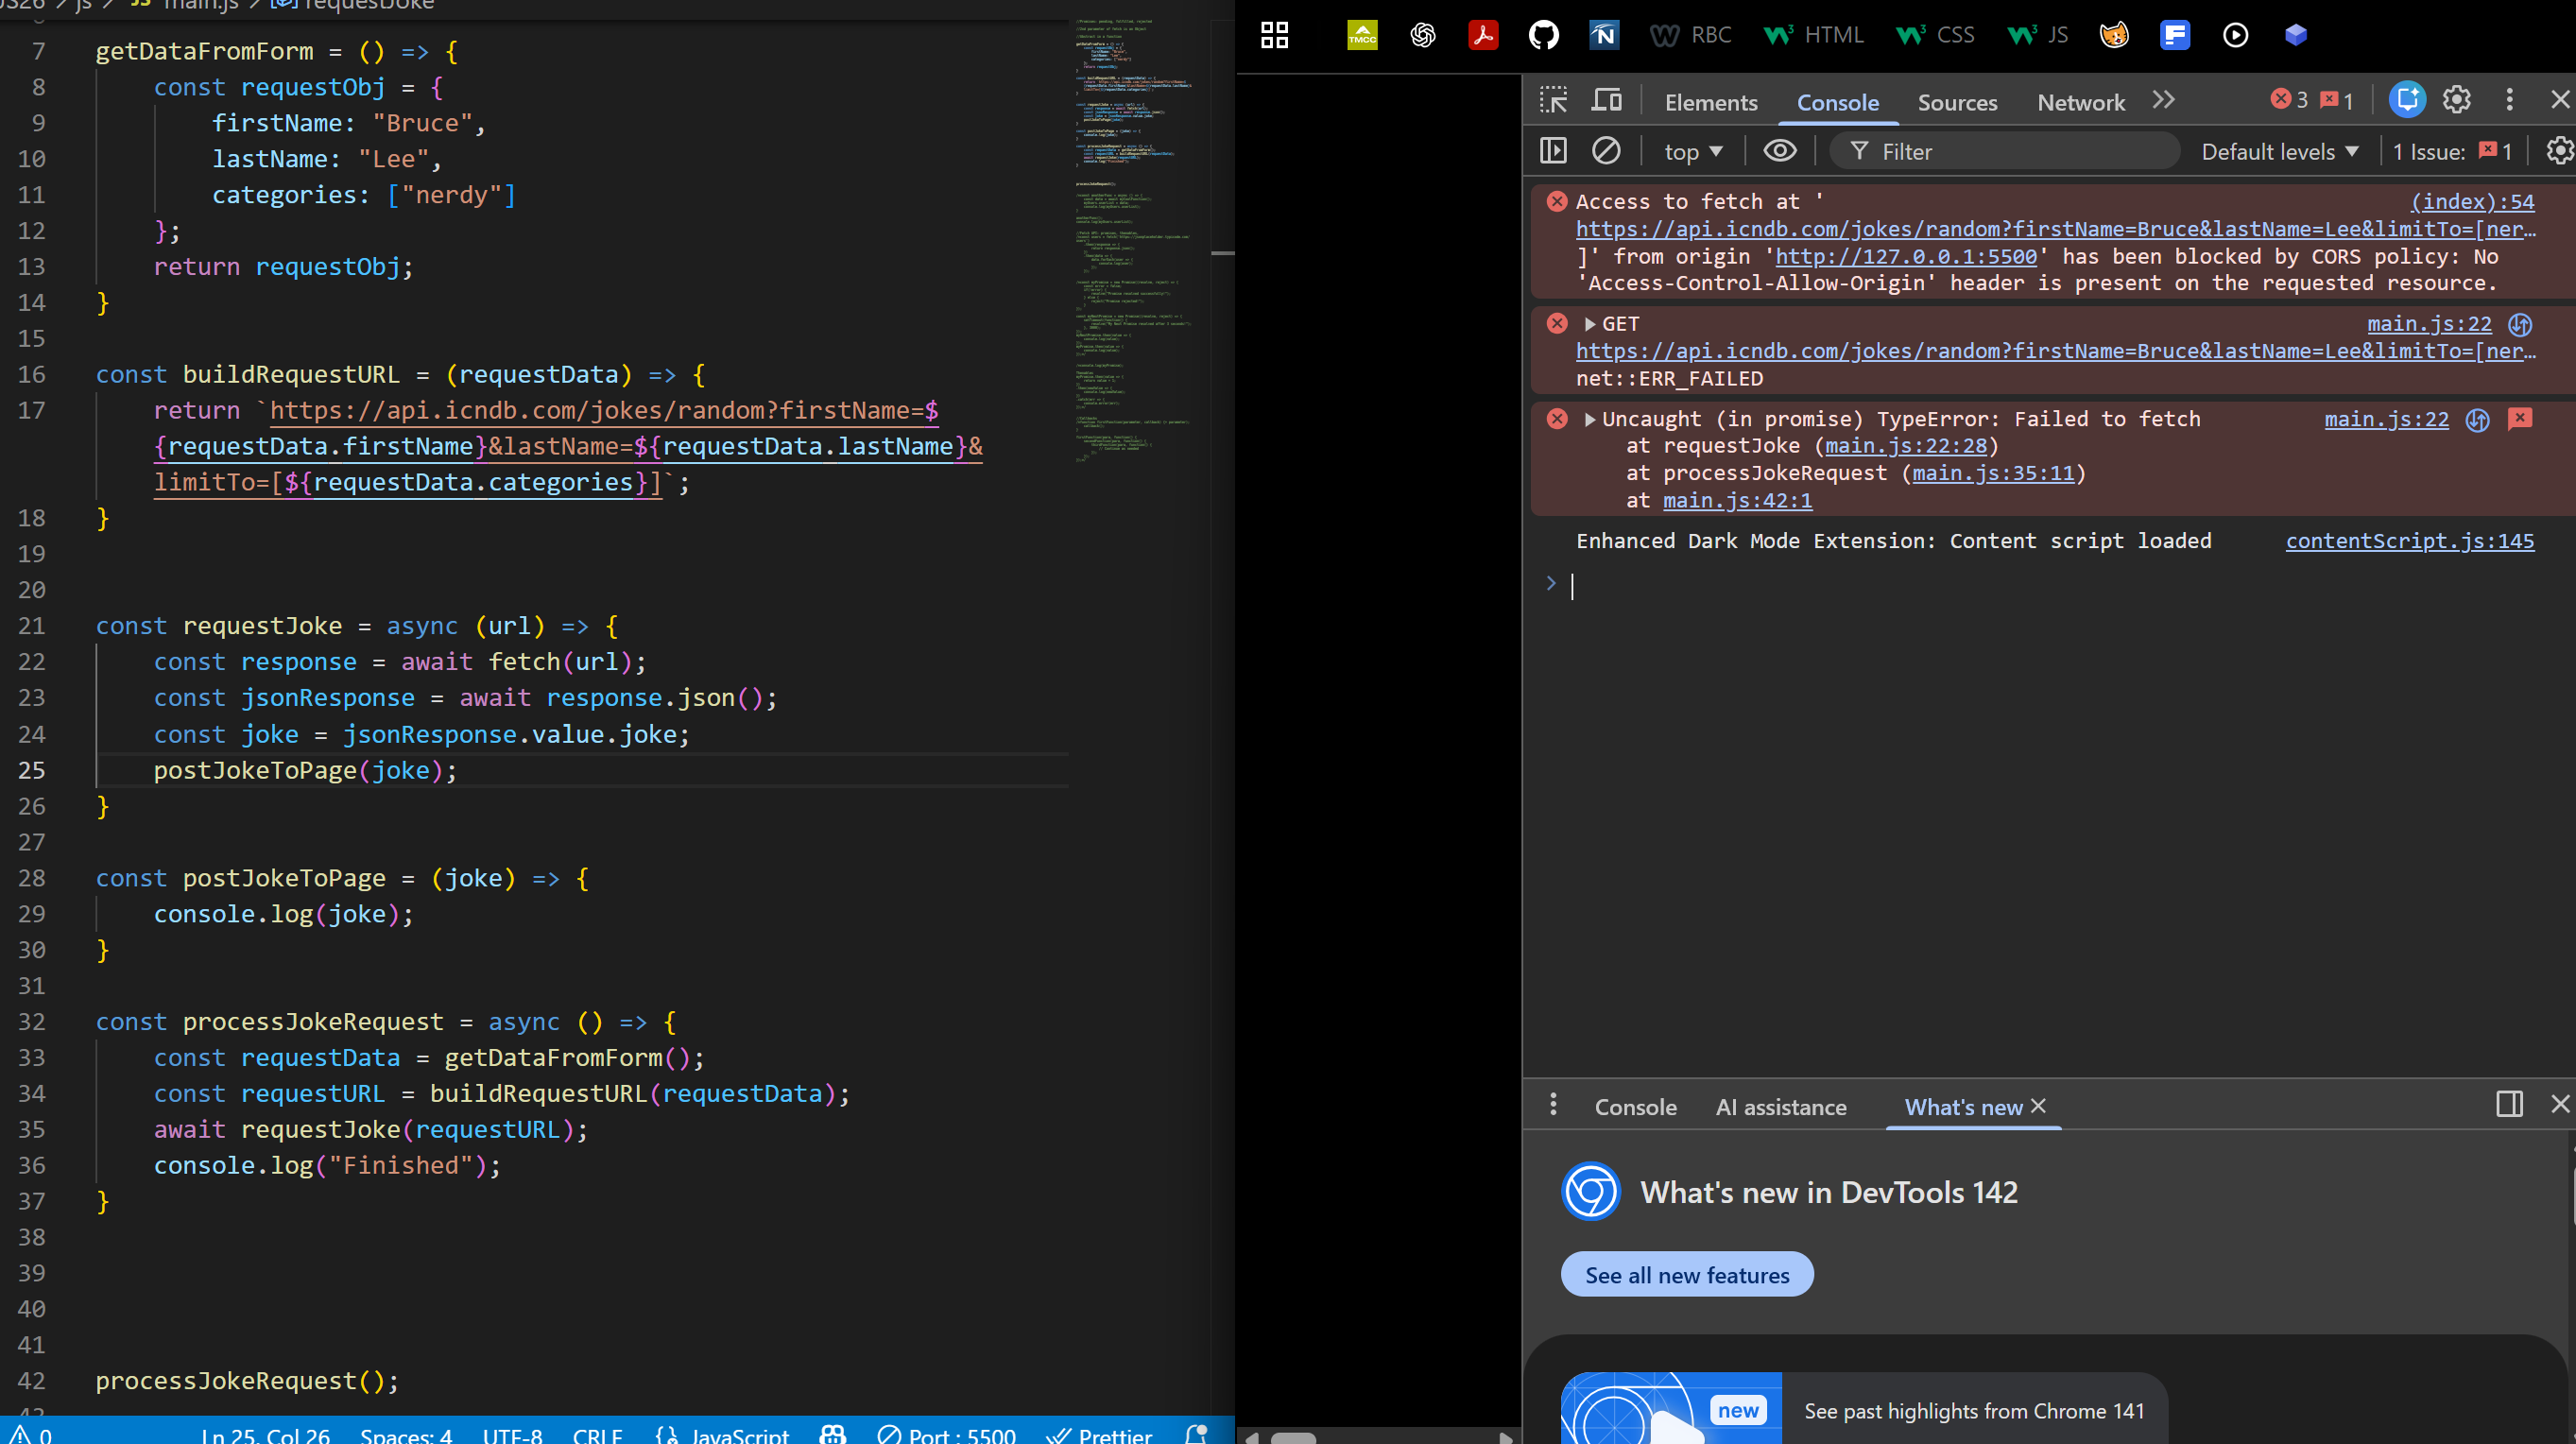
Task: Click the Adobe PDF bookmark icon
Action: point(1483,36)
